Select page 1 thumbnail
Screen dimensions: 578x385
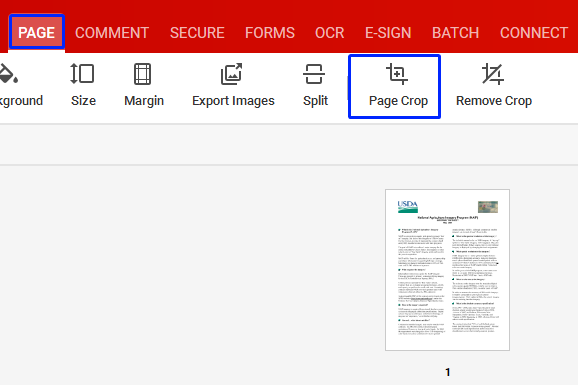pos(448,270)
